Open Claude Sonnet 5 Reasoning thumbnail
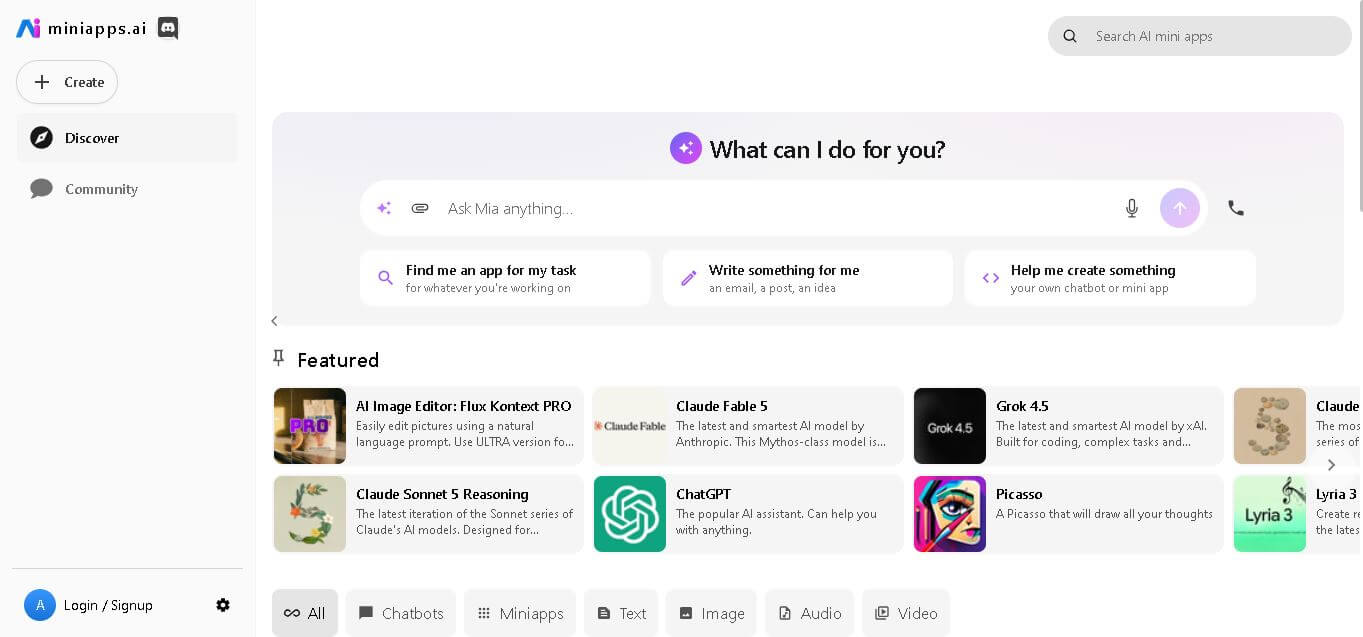The height and width of the screenshot is (637, 1363). pos(310,514)
